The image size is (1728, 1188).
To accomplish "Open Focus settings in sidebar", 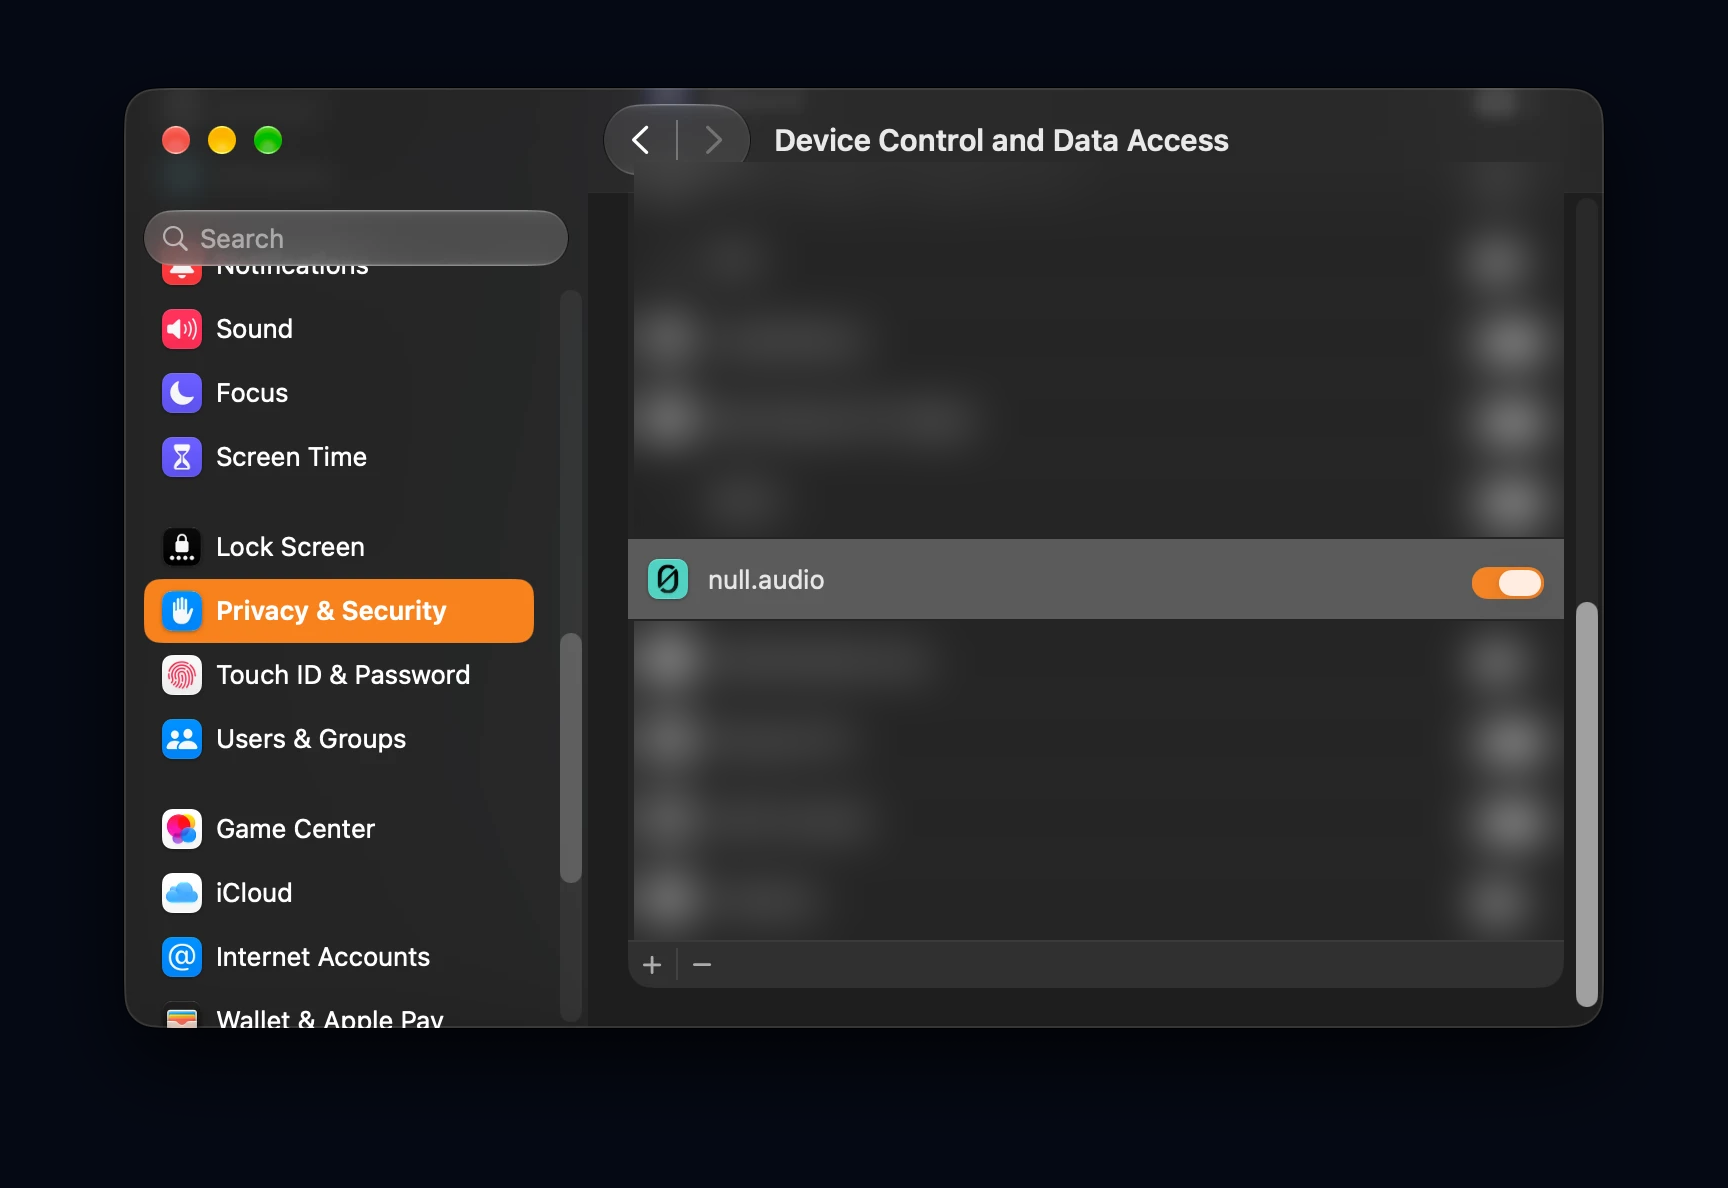I will (x=339, y=393).
